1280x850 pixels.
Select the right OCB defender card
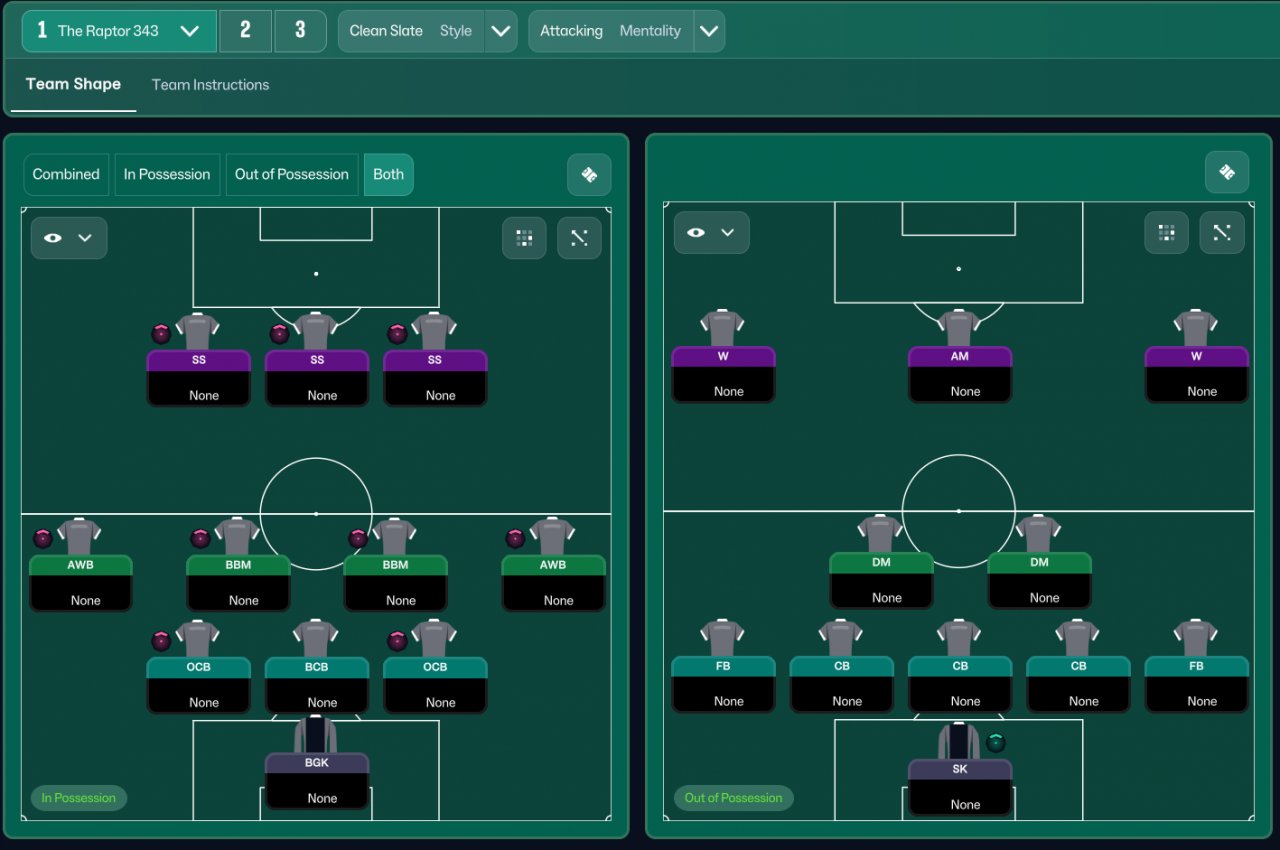coord(435,684)
